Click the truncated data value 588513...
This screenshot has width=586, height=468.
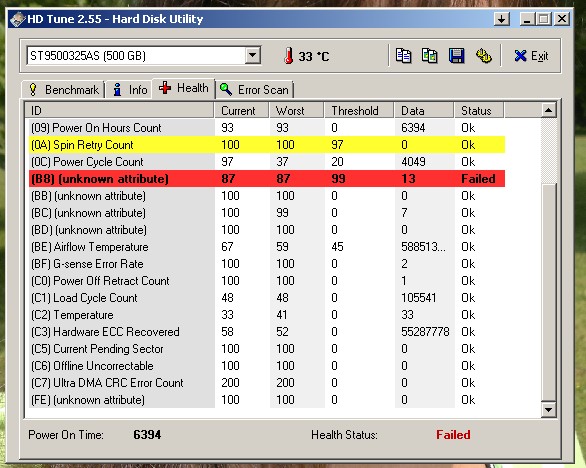pyautogui.click(x=423, y=247)
